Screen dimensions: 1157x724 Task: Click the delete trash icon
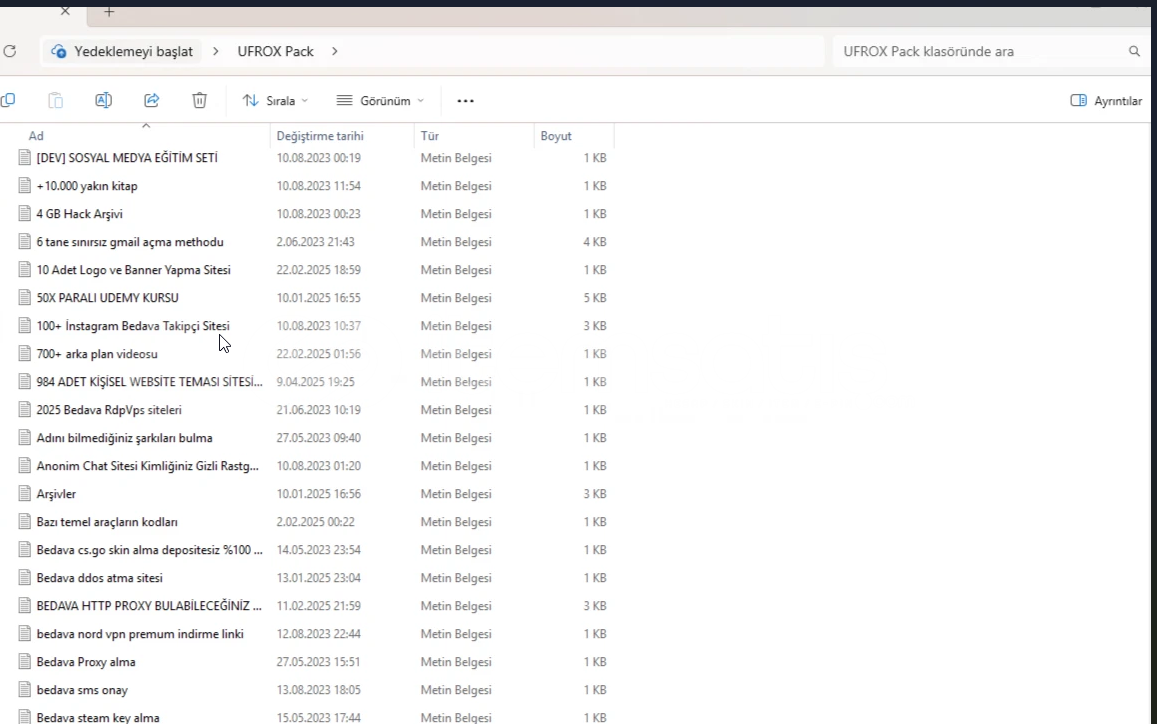point(200,100)
